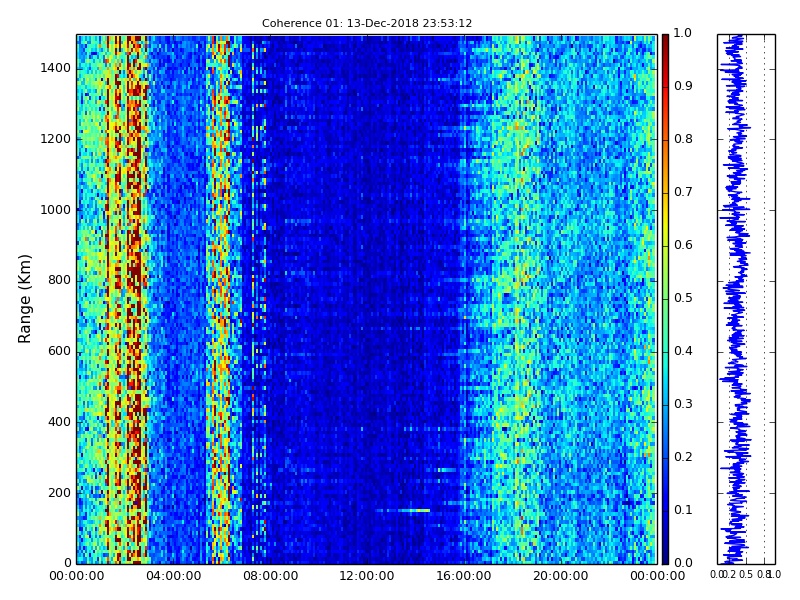Click the blue coherence profile line in the side plot
800x600 pixels.
pos(735,299)
